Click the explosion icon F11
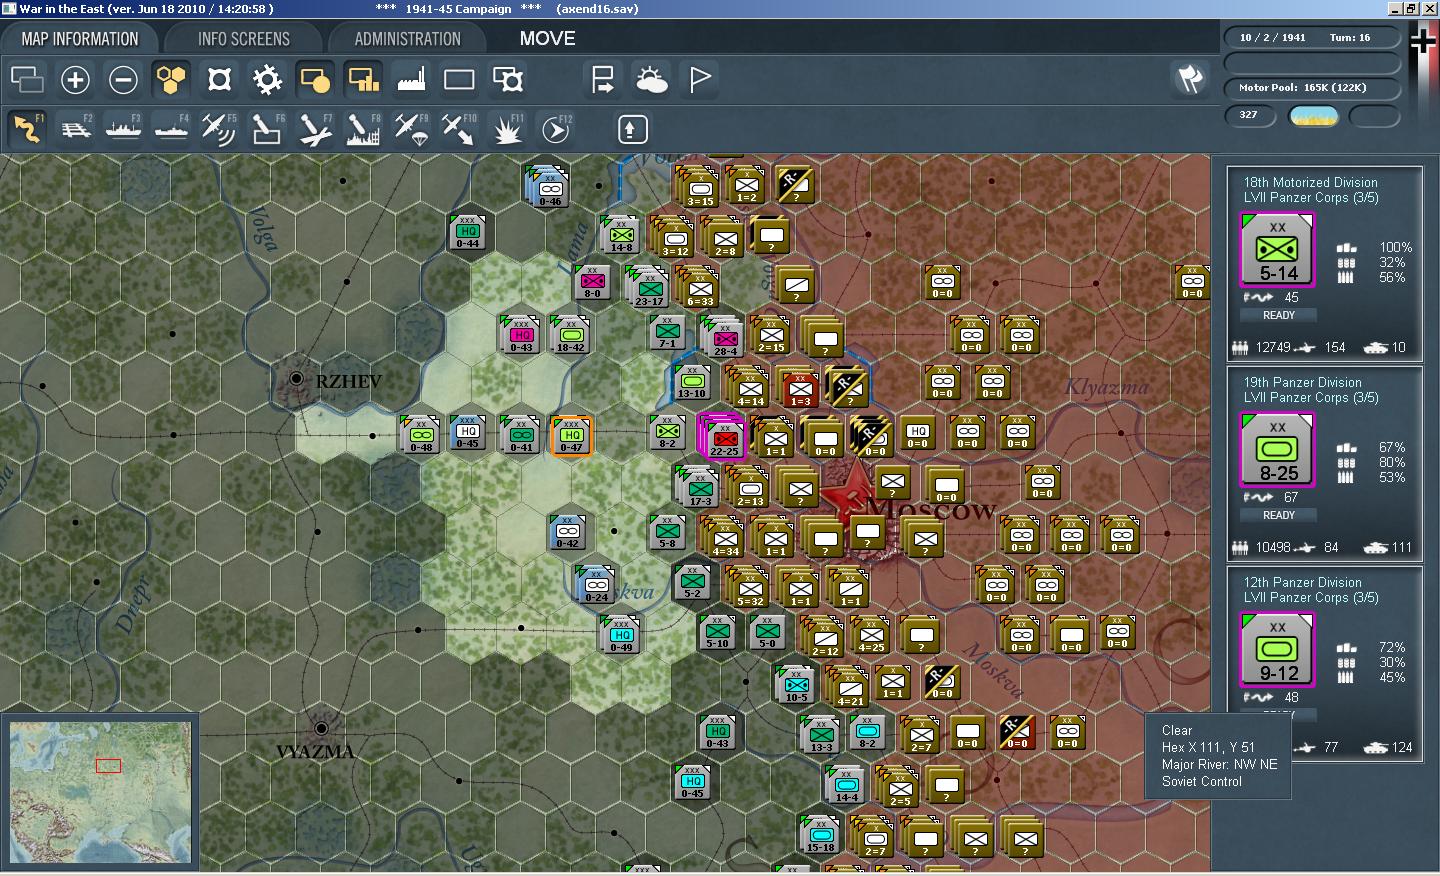 [x=507, y=129]
